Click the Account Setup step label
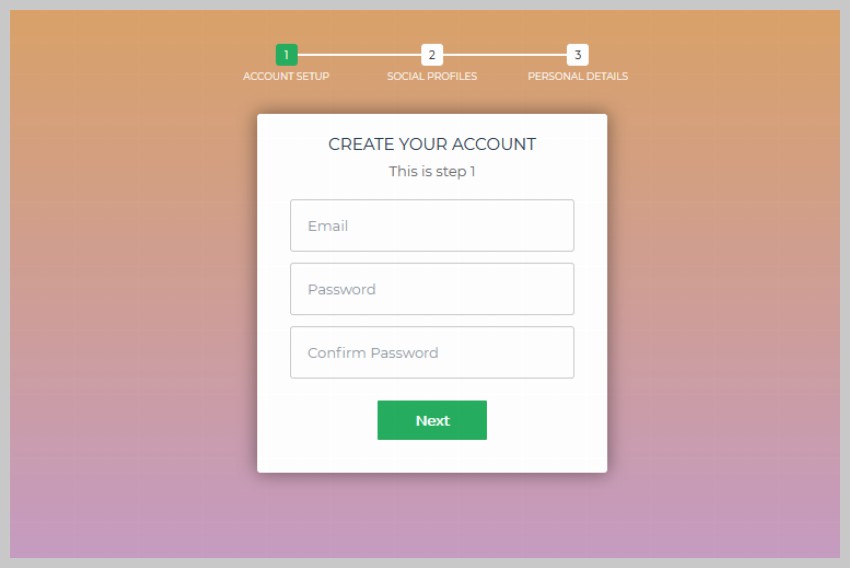The image size is (850, 568). pyautogui.click(x=286, y=77)
